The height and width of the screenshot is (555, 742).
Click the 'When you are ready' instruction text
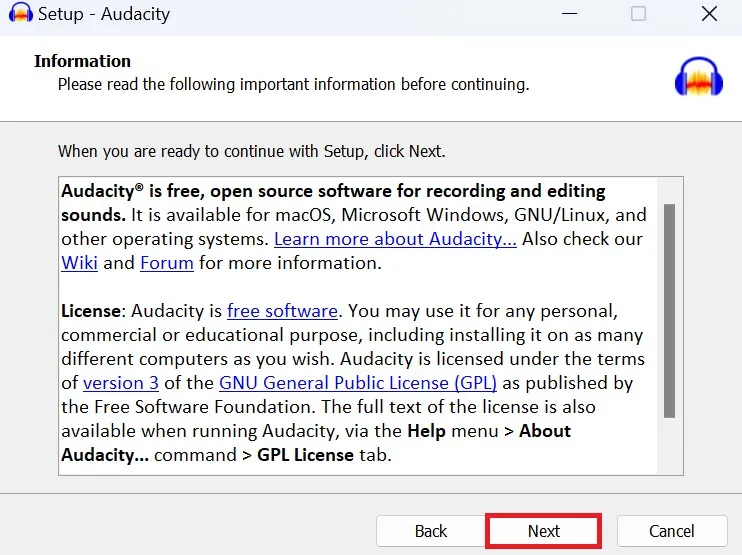coord(251,151)
